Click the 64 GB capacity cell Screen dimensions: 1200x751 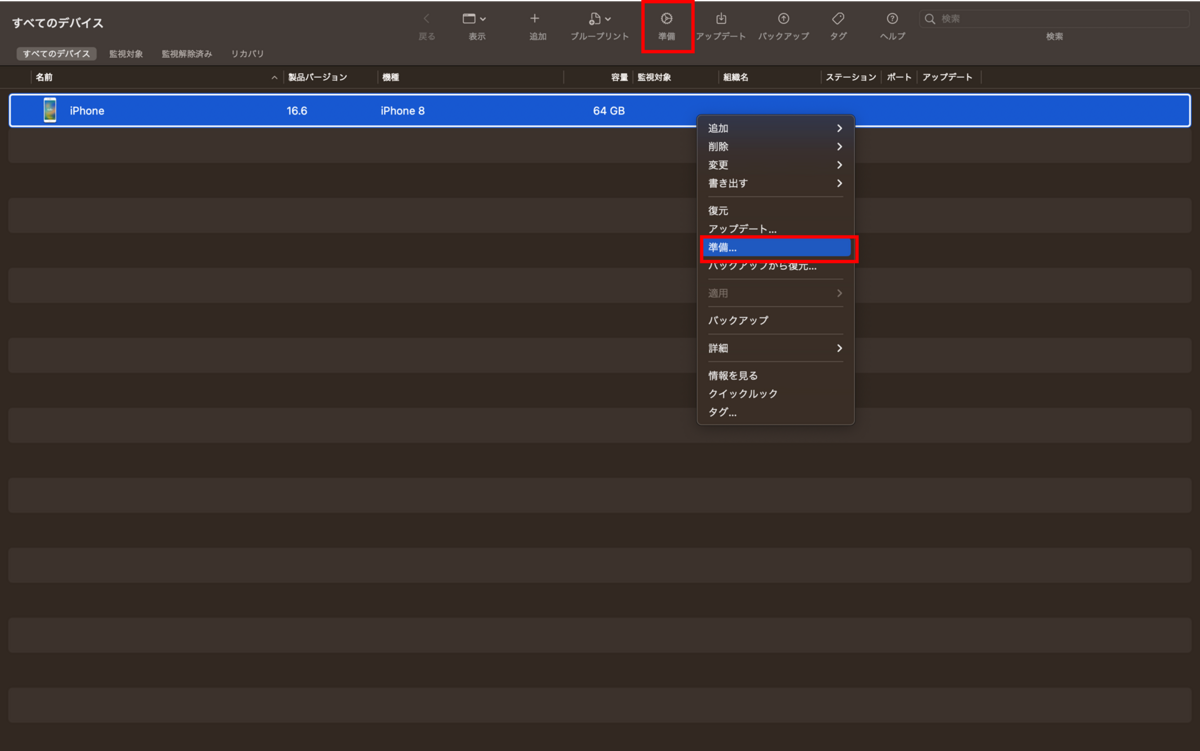pyautogui.click(x=609, y=111)
